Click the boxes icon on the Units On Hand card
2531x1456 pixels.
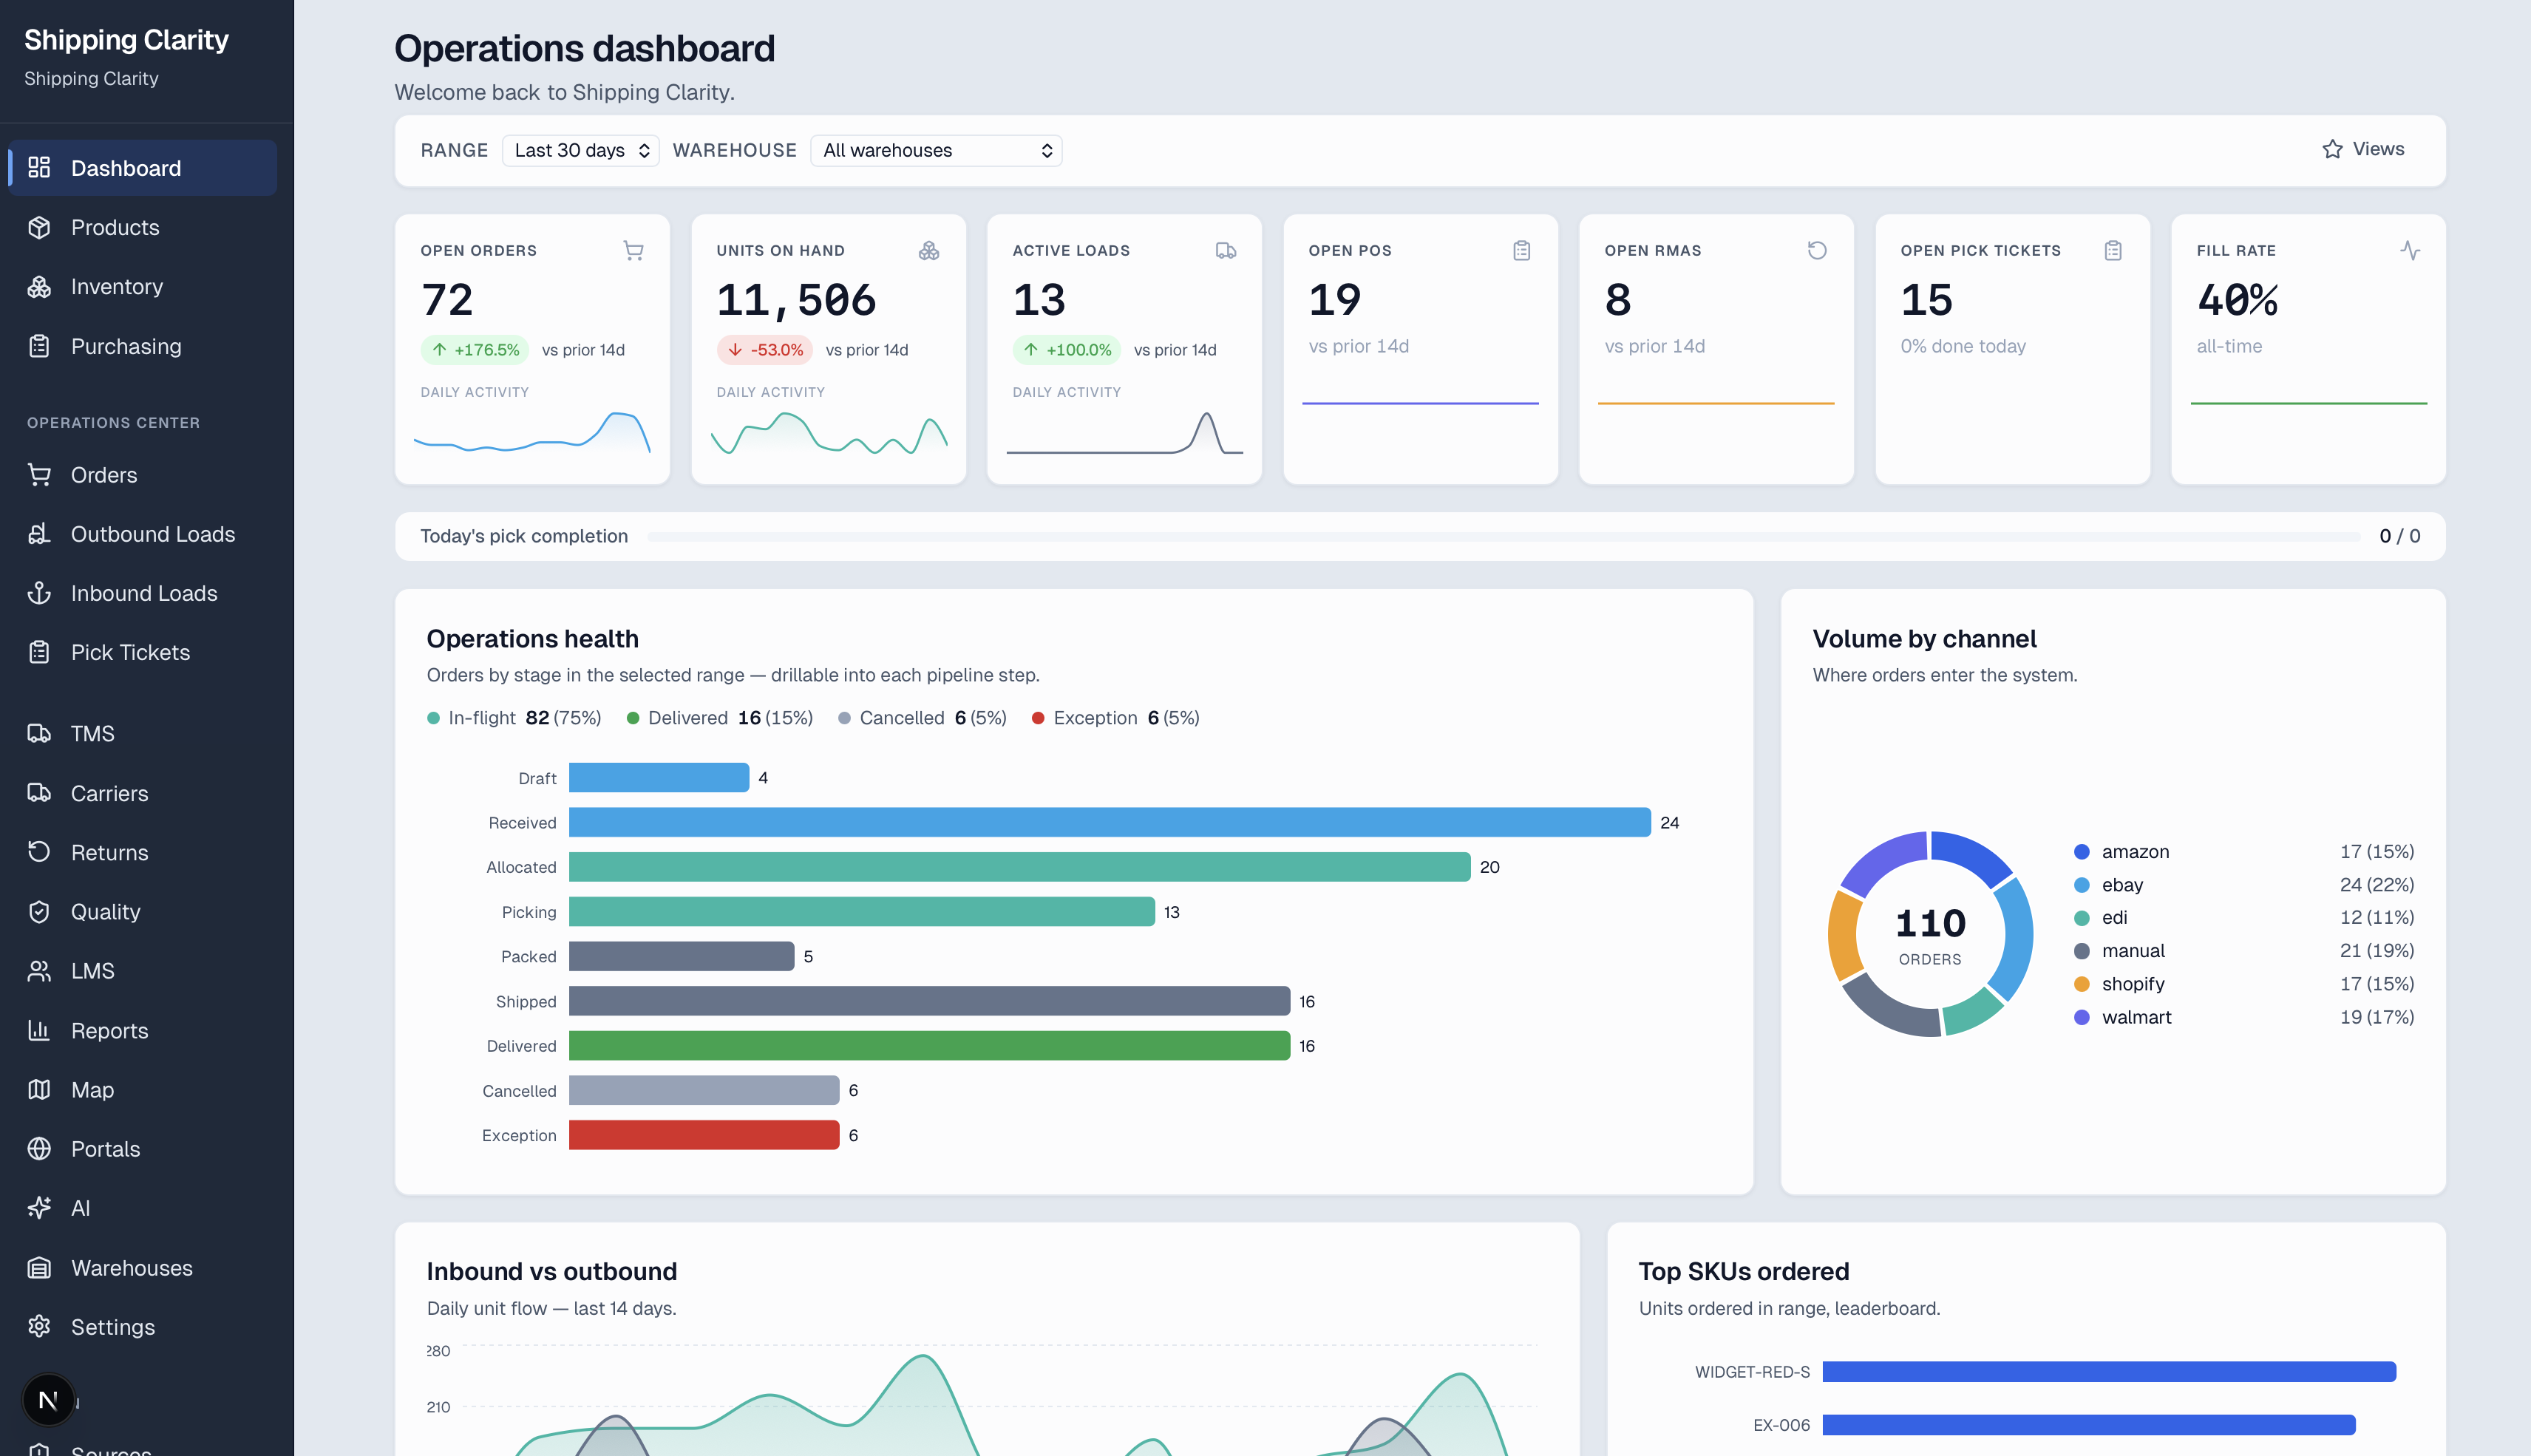(x=929, y=250)
